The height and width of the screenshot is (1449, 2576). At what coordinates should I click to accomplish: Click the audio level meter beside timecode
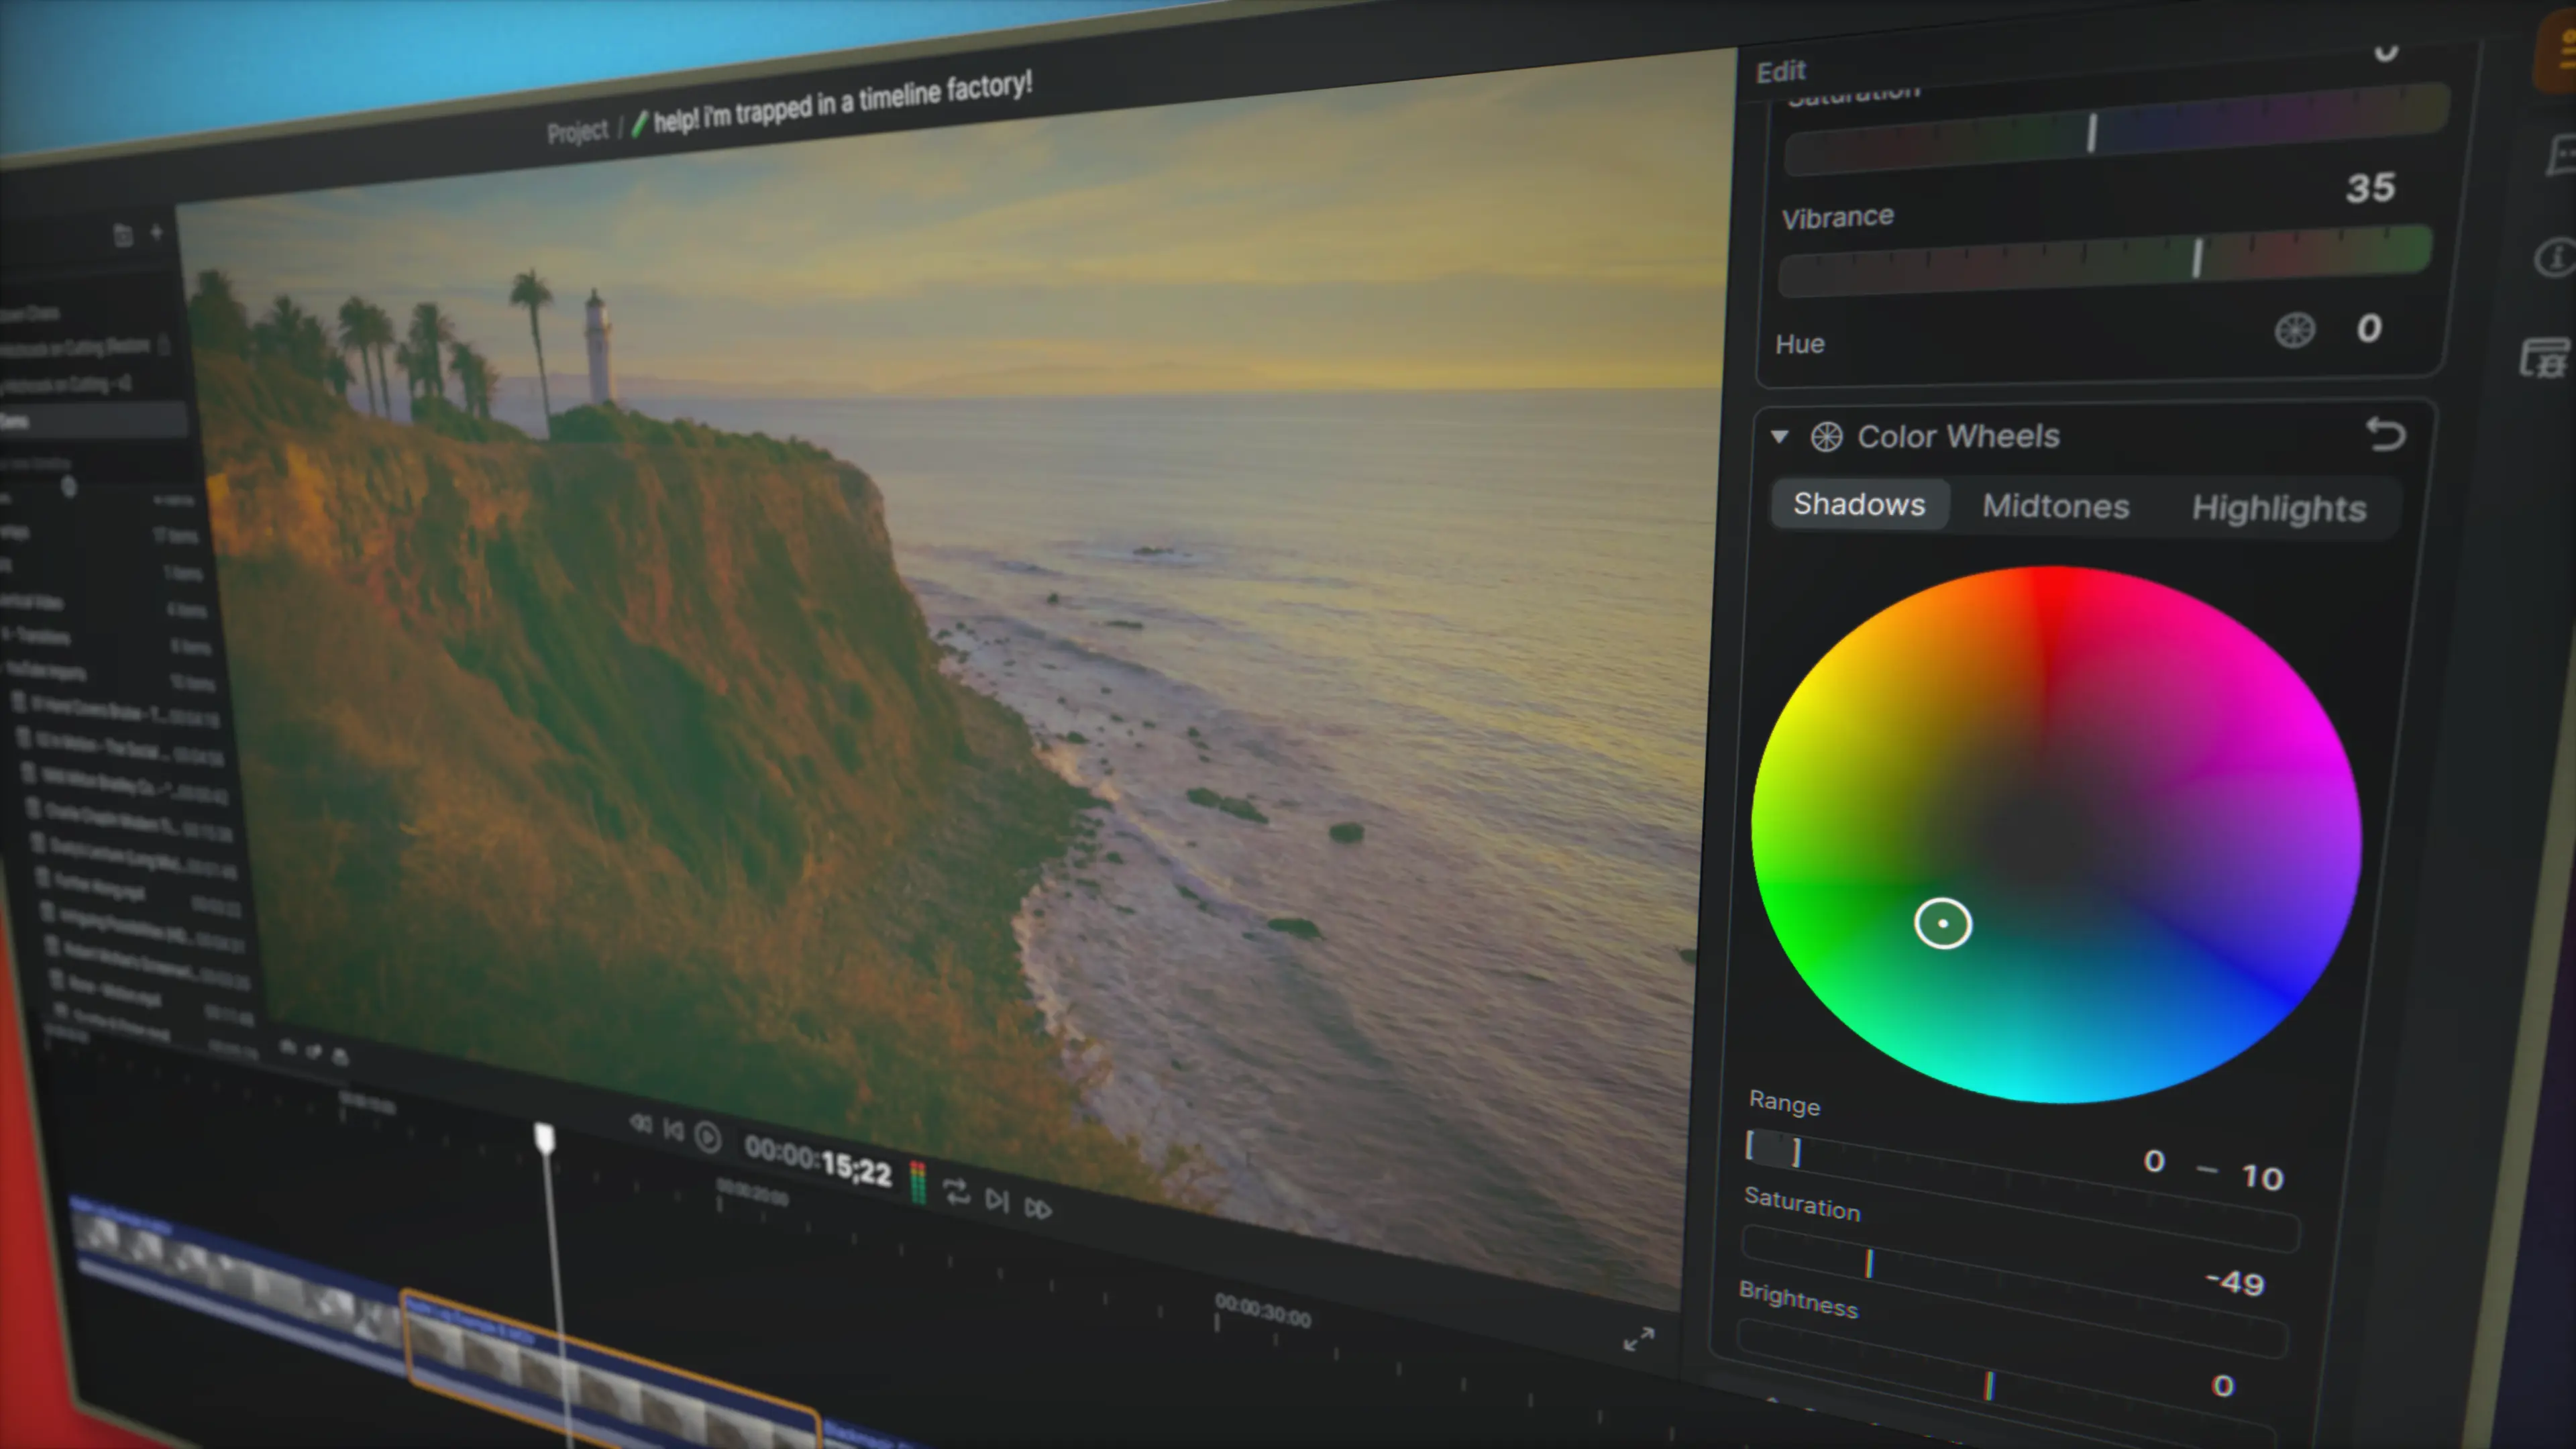(x=917, y=1182)
